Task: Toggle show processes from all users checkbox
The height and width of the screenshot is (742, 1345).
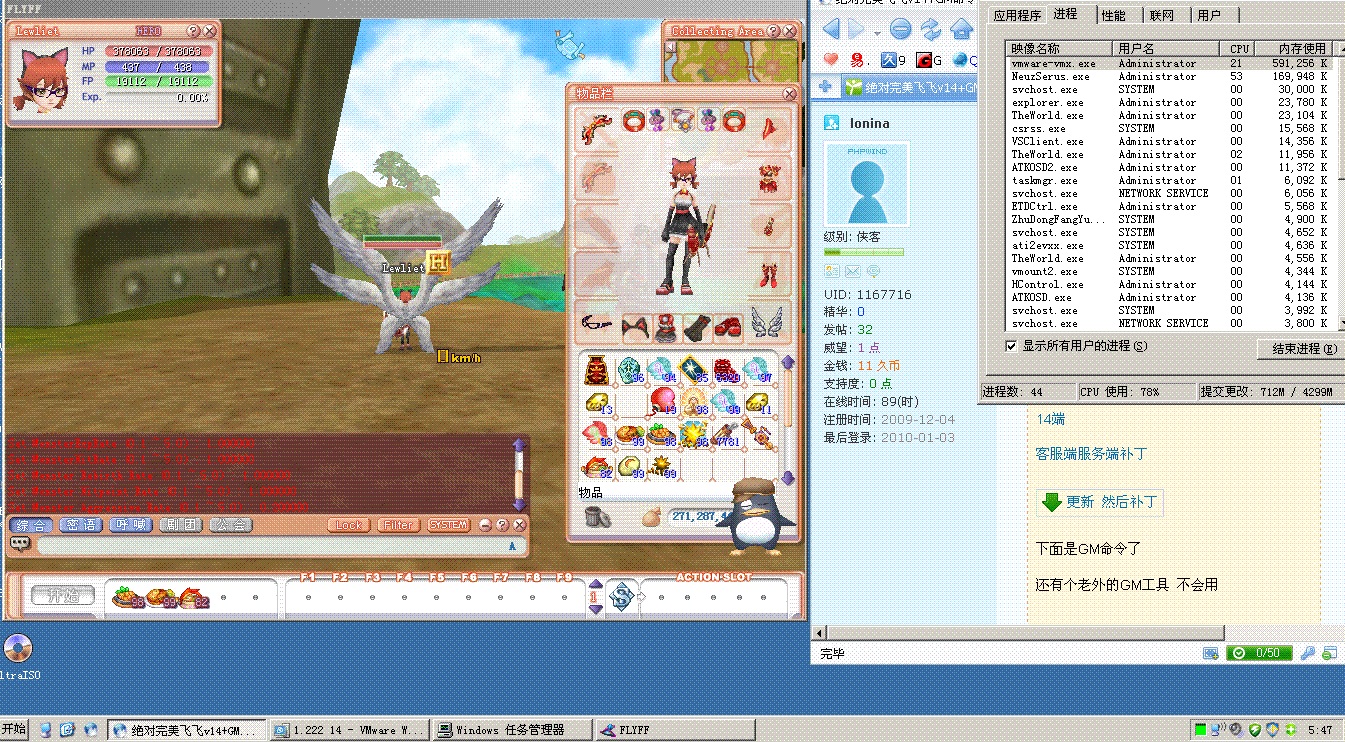Action: click(1011, 345)
